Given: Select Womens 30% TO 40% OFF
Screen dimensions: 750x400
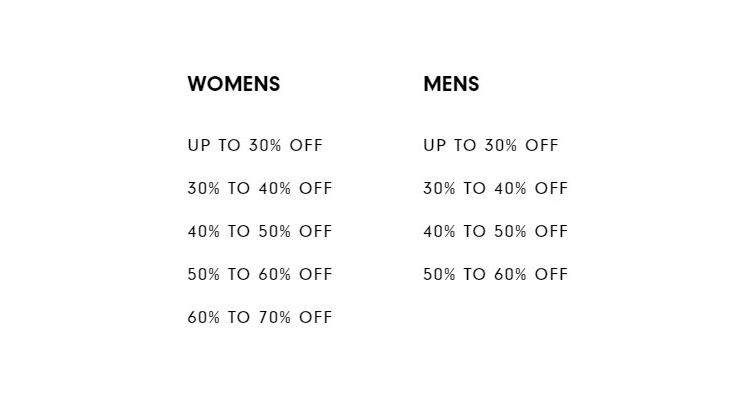Looking at the screenshot, I should [x=260, y=189].
